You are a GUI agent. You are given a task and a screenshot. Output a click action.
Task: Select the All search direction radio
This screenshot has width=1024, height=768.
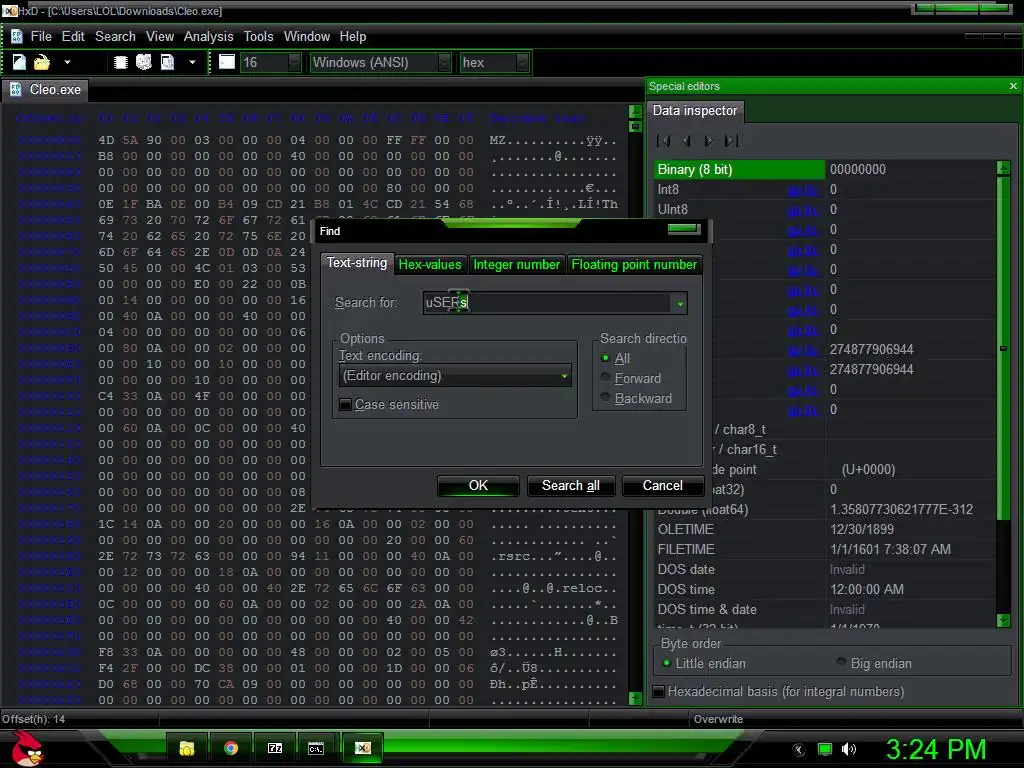[605, 358]
